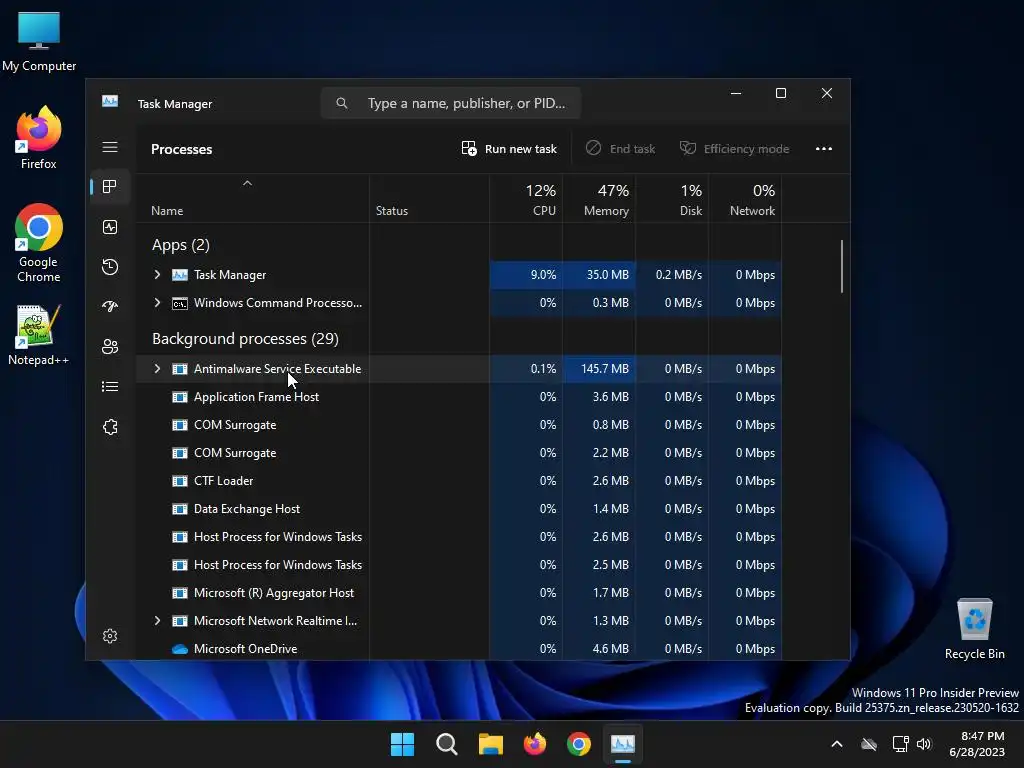Image resolution: width=1024 pixels, height=768 pixels.
Task: Click the Microsoft OneDrive cloud icon in list
Action: pyautogui.click(x=180, y=649)
